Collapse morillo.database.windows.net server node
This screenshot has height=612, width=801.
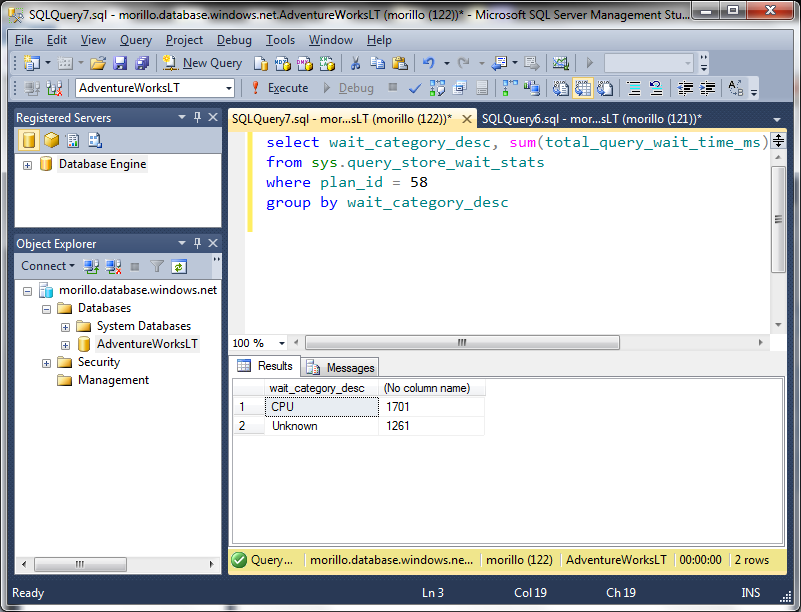pos(28,291)
